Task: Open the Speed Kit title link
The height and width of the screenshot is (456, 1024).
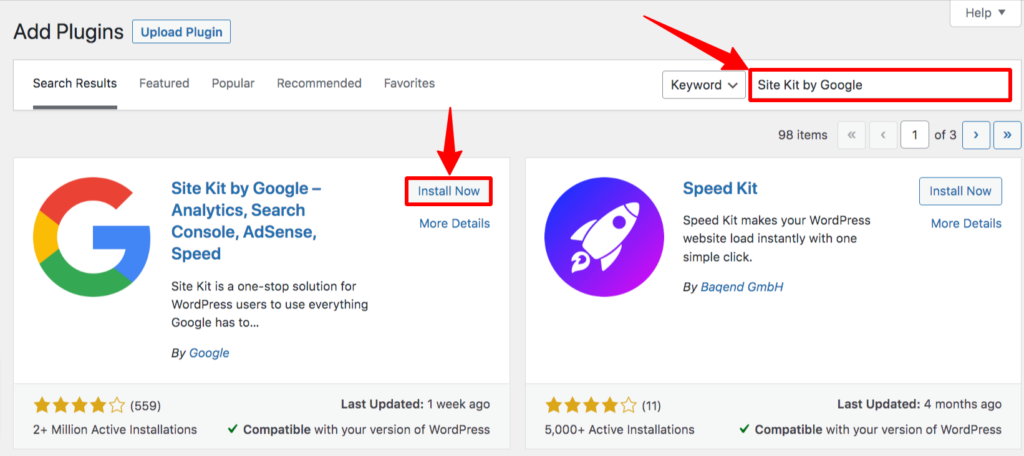Action: click(720, 188)
